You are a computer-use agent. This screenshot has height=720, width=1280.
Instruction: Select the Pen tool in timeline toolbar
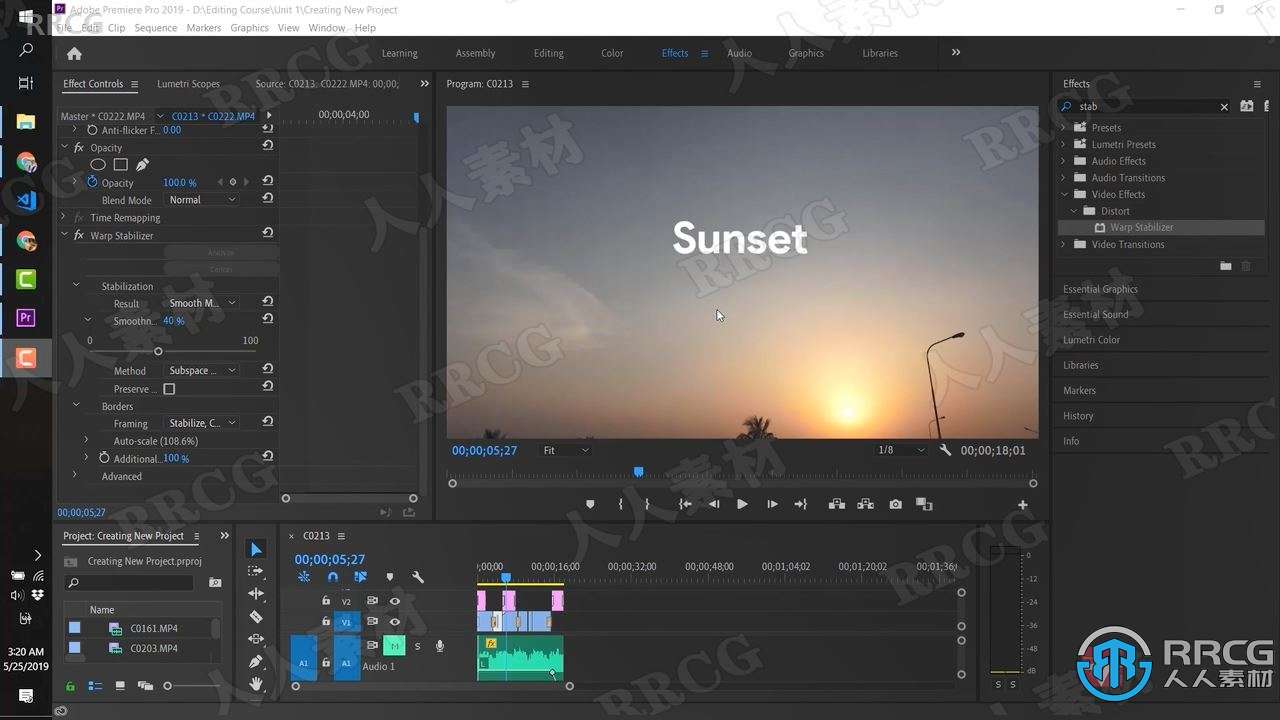(x=256, y=661)
